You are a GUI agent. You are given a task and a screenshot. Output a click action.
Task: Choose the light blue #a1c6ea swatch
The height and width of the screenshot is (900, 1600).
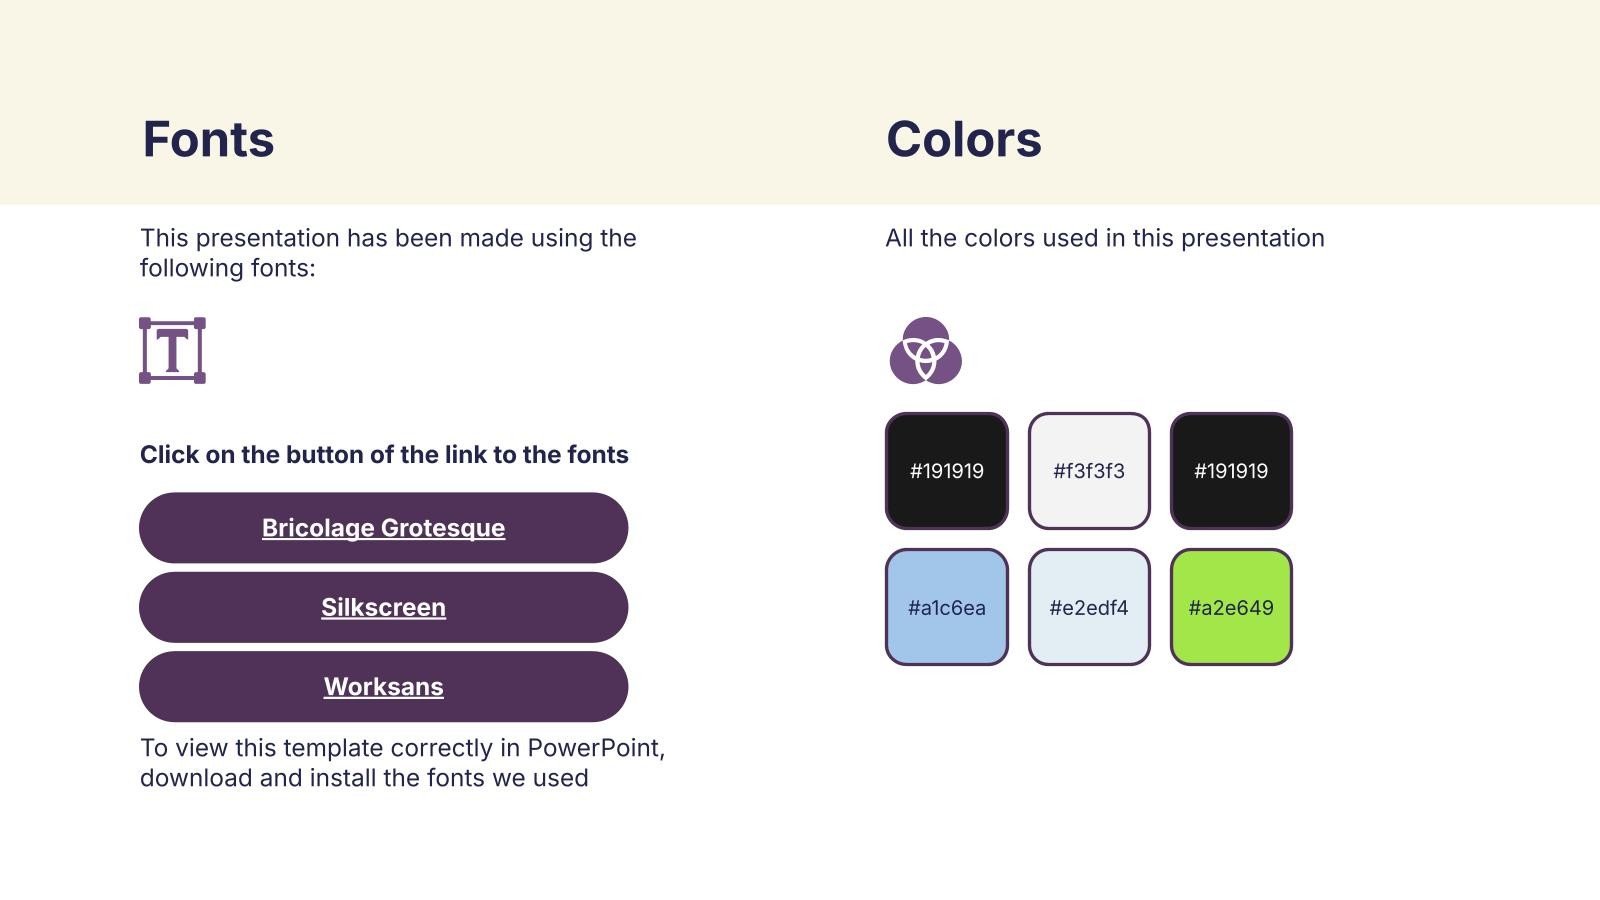946,607
